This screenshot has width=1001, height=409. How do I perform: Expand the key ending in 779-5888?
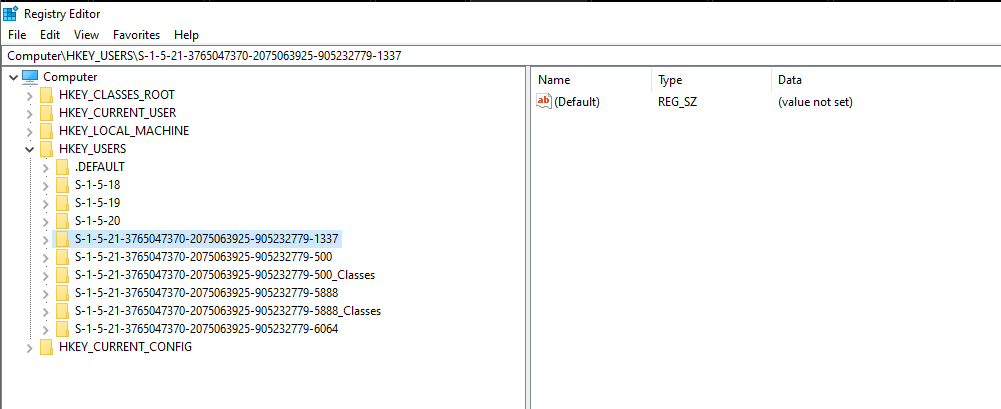coord(45,294)
